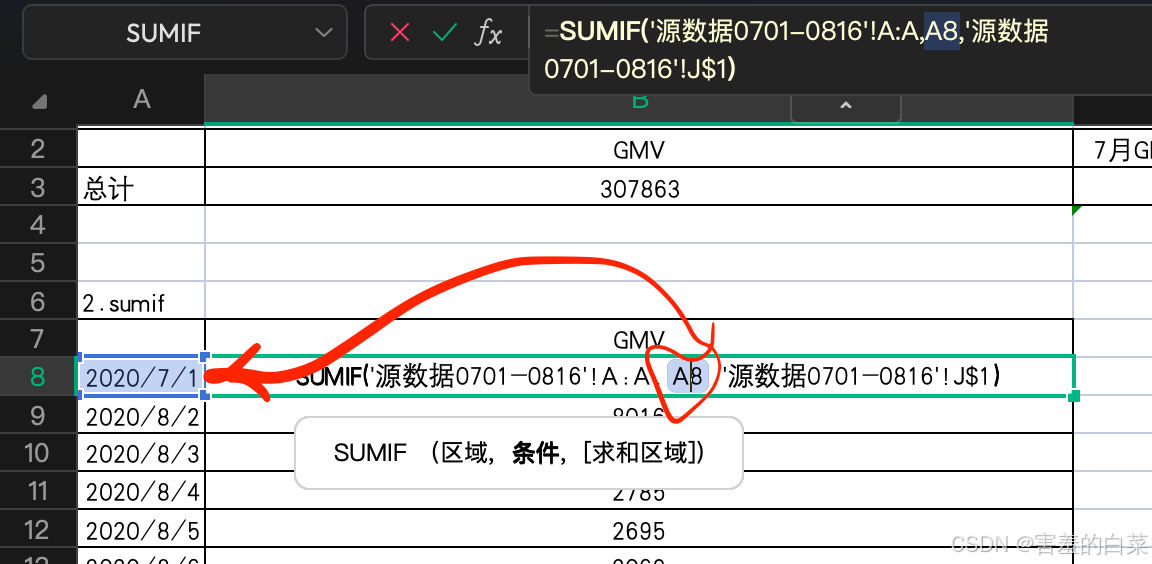The height and width of the screenshot is (564, 1152).
Task: Click date cell 2020/8/5
Action: coord(141,530)
